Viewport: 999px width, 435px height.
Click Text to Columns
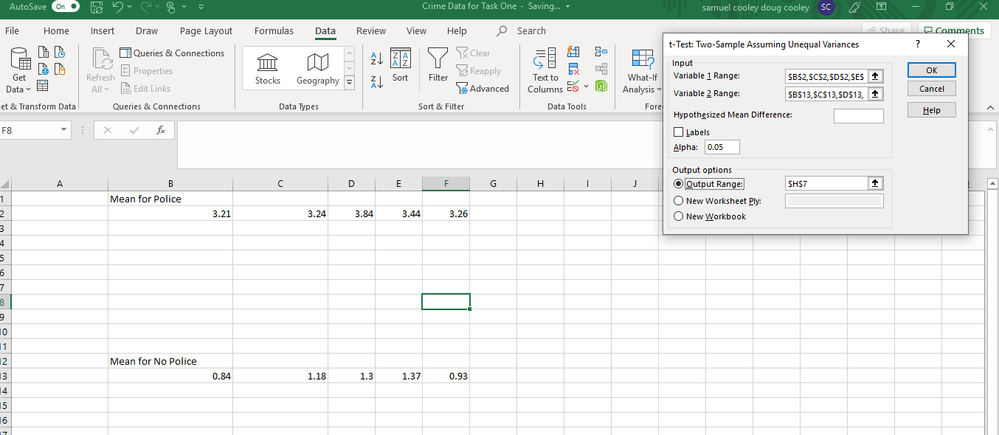545,70
